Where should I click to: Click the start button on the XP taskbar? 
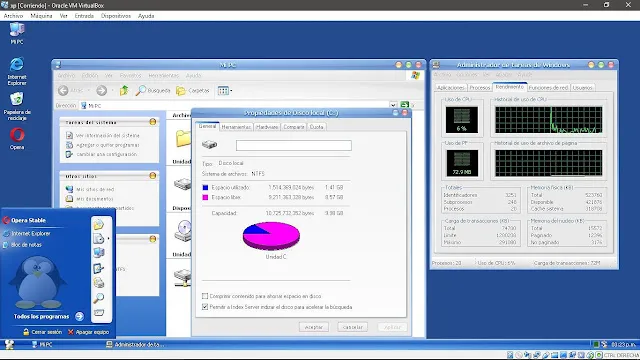point(9,344)
